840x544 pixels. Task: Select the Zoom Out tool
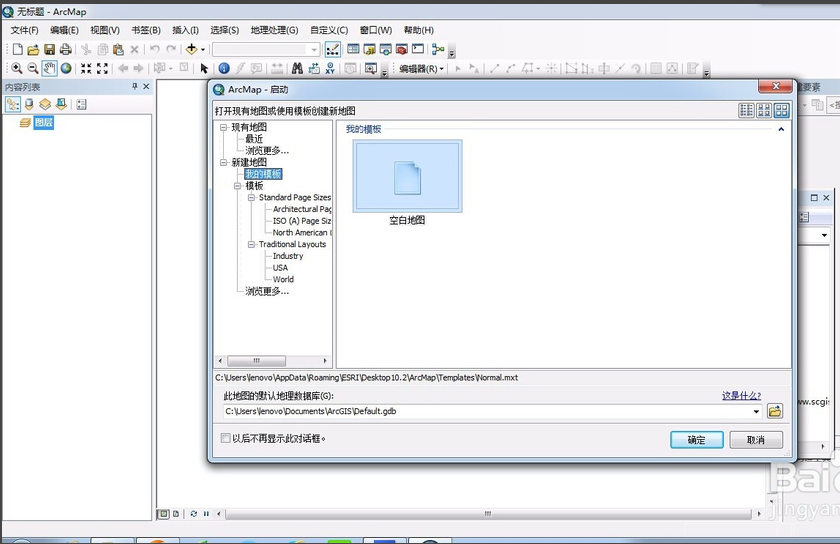point(33,68)
